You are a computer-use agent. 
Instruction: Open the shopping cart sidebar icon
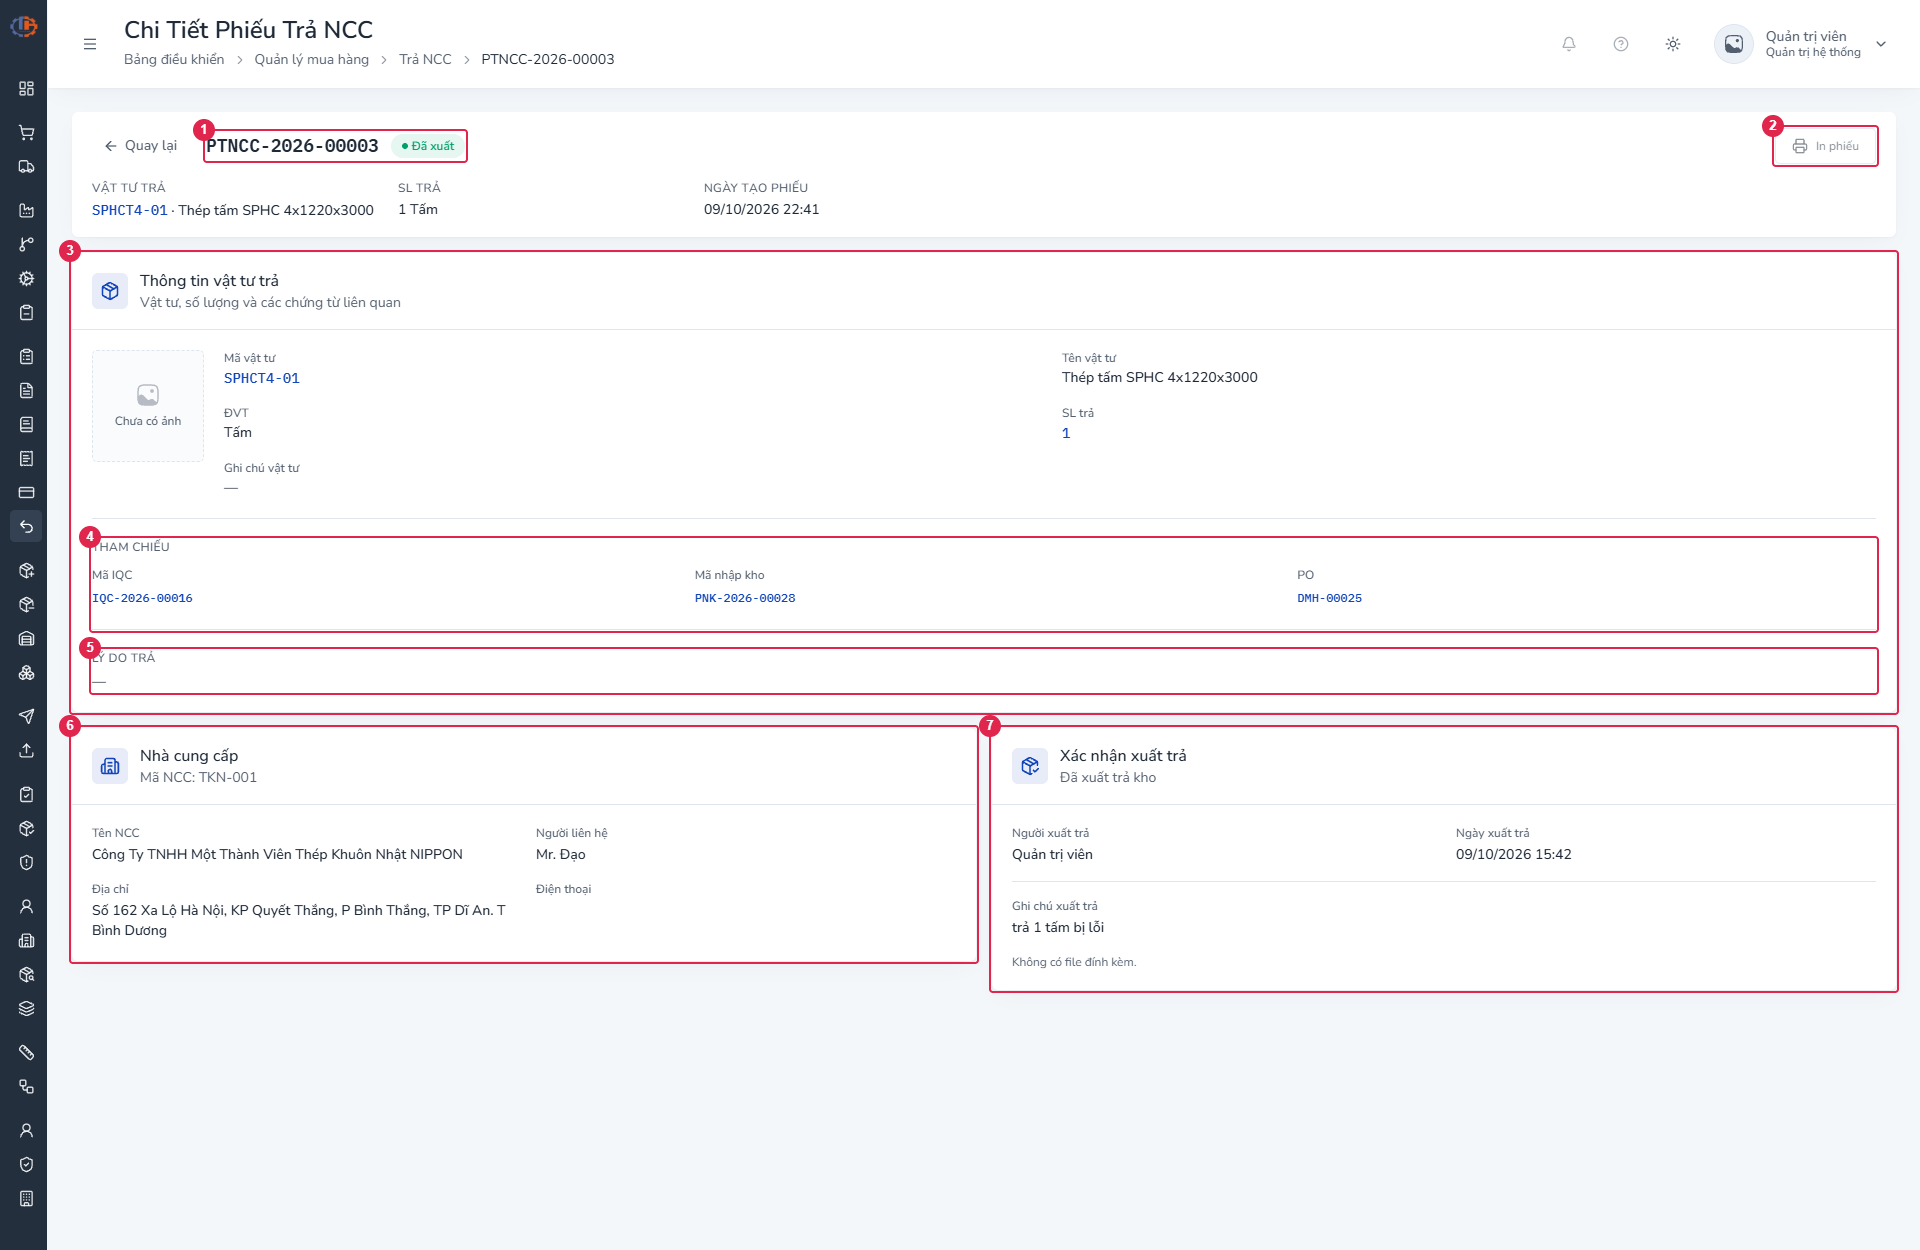26,133
